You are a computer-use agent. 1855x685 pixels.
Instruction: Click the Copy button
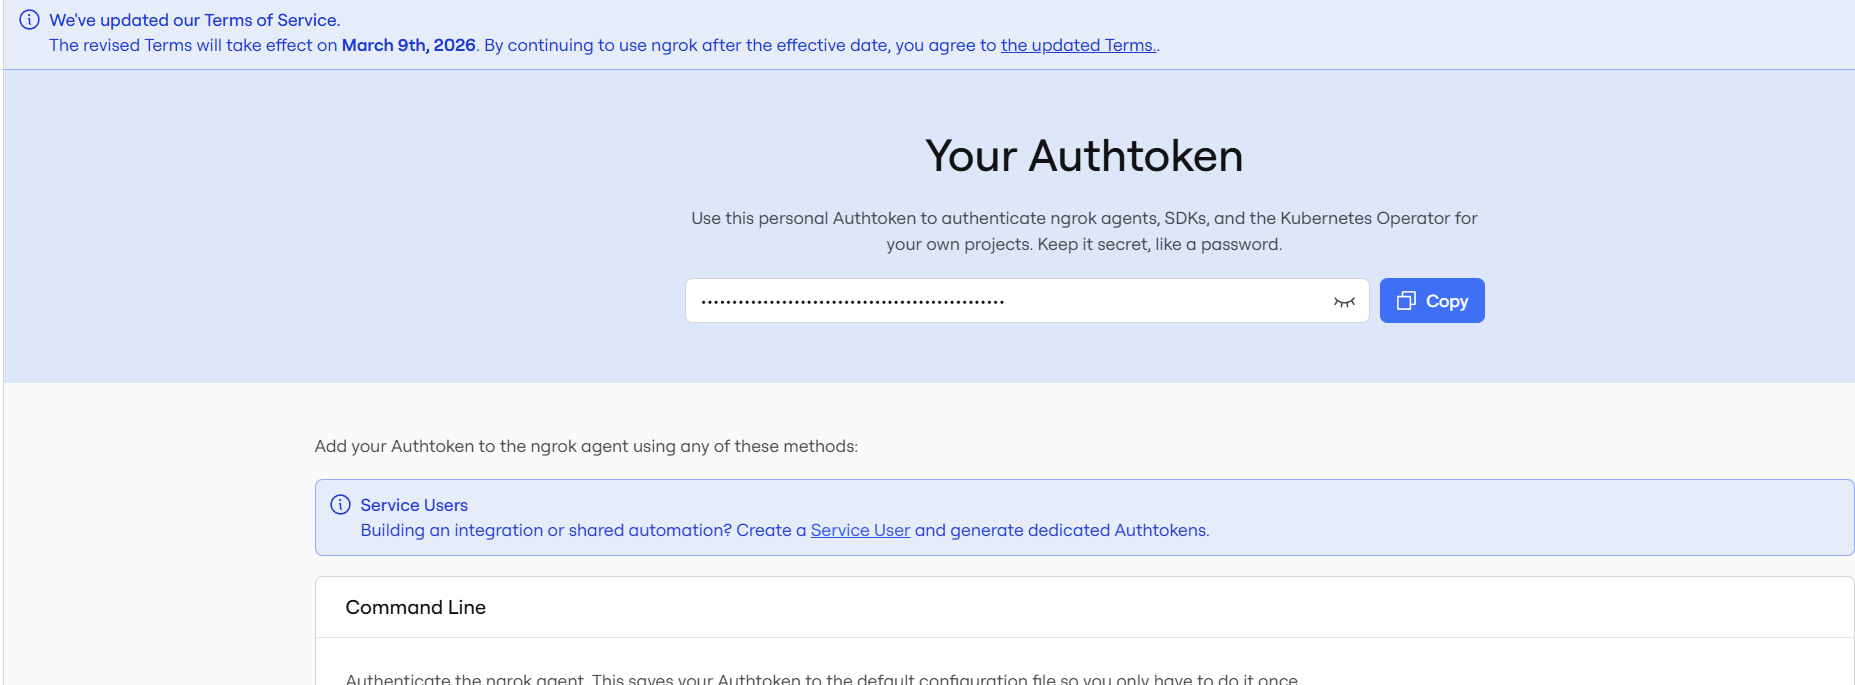tap(1432, 301)
